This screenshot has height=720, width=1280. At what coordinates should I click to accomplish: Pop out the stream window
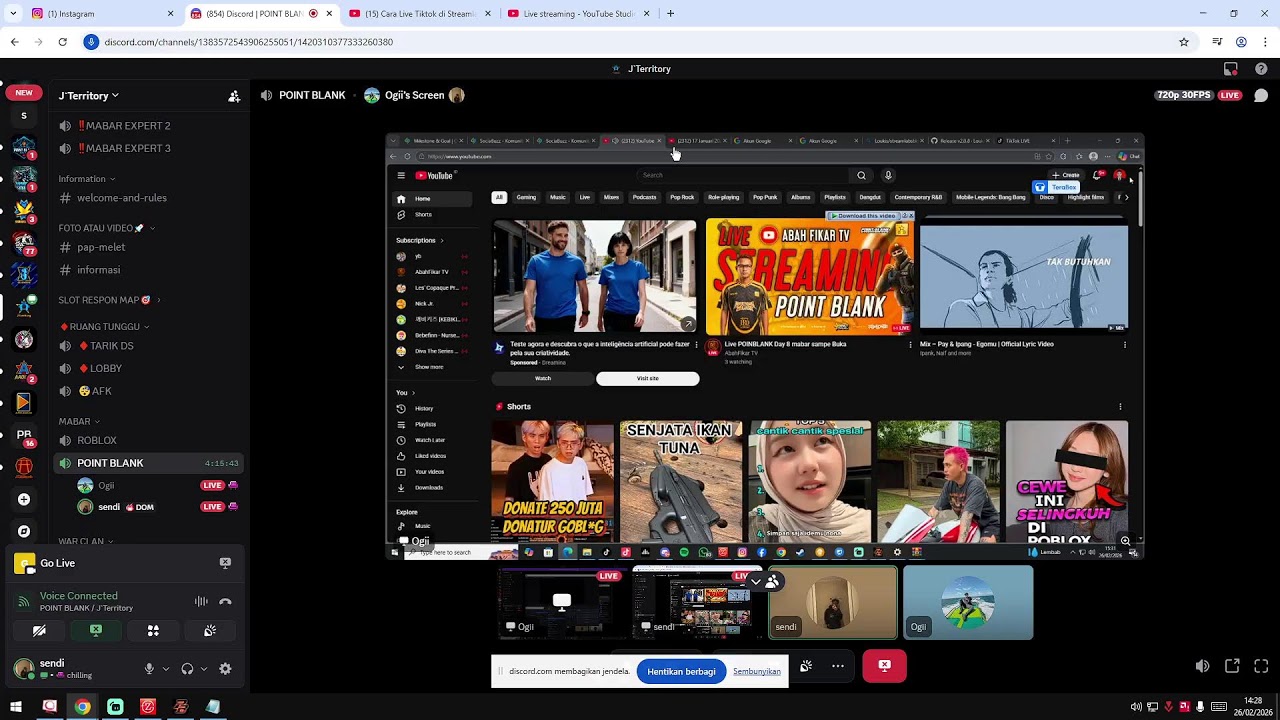coord(1232,666)
